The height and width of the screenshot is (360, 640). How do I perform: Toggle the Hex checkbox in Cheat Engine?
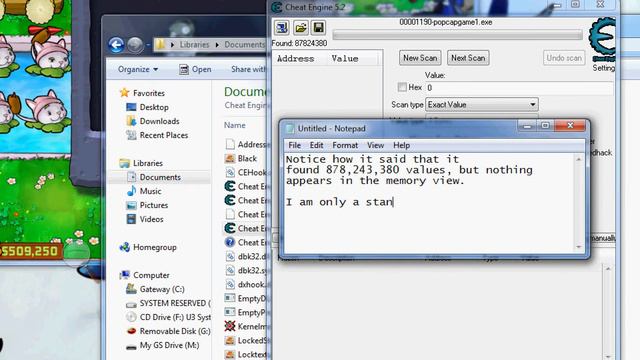pyautogui.click(x=402, y=87)
